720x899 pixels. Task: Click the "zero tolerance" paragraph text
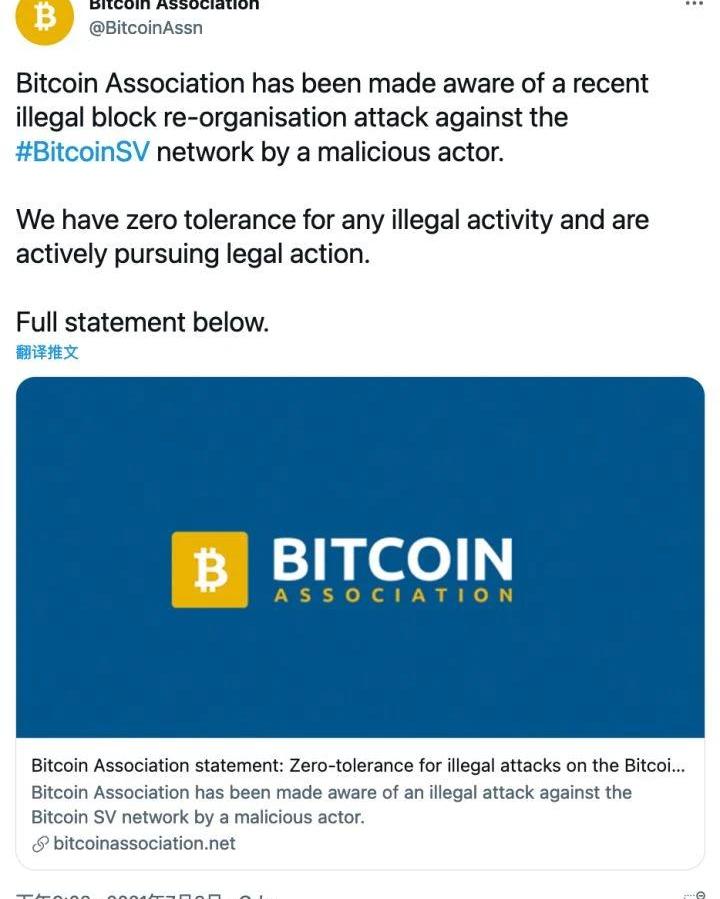click(x=332, y=236)
